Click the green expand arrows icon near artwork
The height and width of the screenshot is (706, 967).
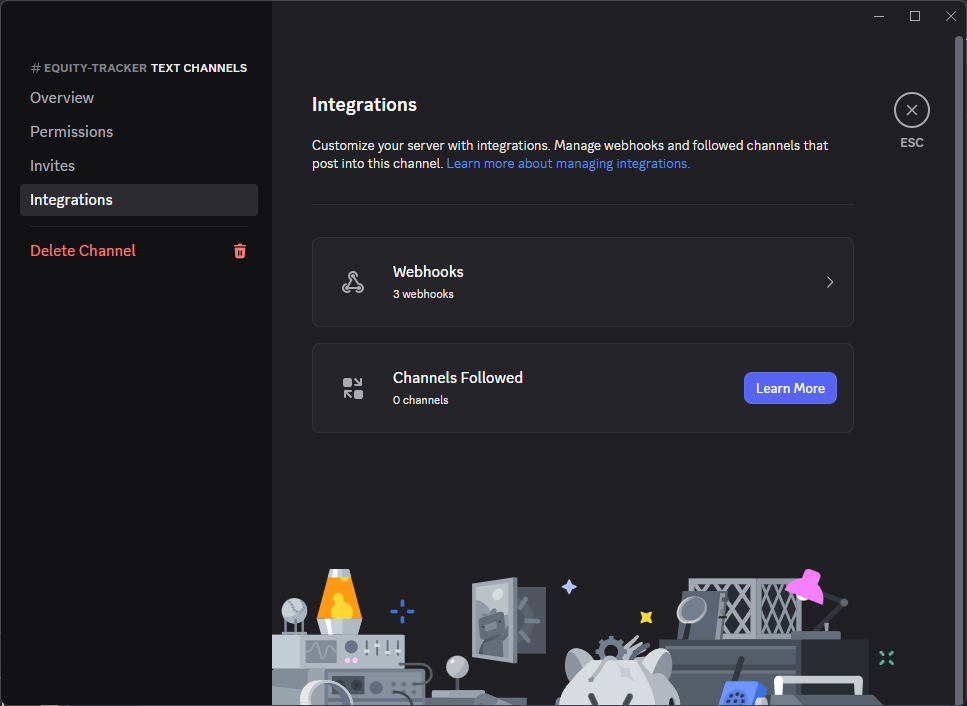click(885, 657)
